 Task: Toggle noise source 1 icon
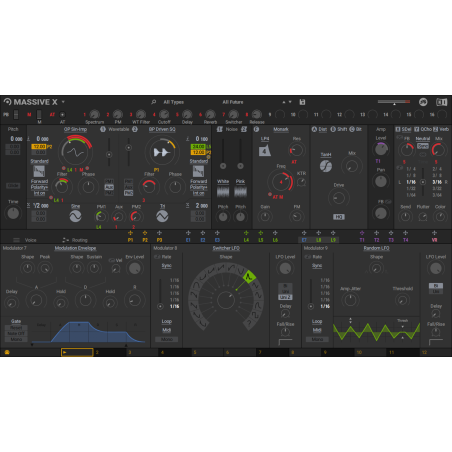tap(220, 129)
